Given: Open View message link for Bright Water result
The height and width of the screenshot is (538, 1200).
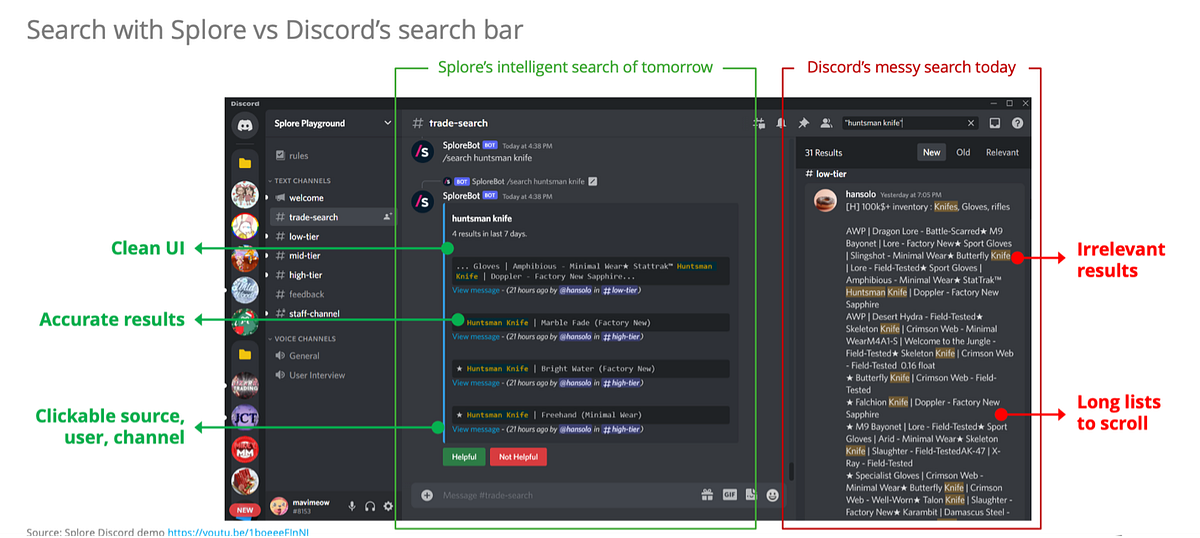Looking at the screenshot, I should [x=476, y=383].
